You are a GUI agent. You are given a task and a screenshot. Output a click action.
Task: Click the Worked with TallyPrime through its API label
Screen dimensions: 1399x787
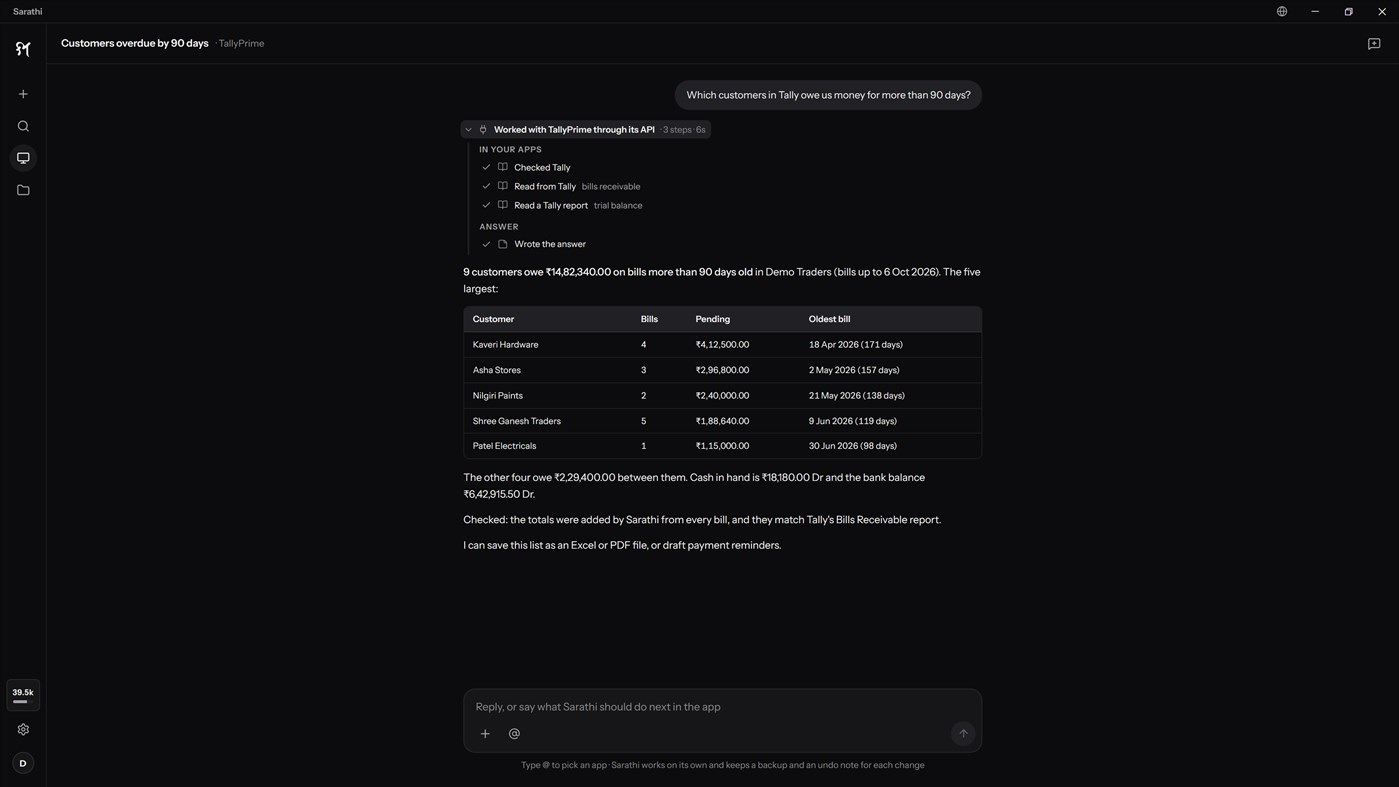[574, 130]
